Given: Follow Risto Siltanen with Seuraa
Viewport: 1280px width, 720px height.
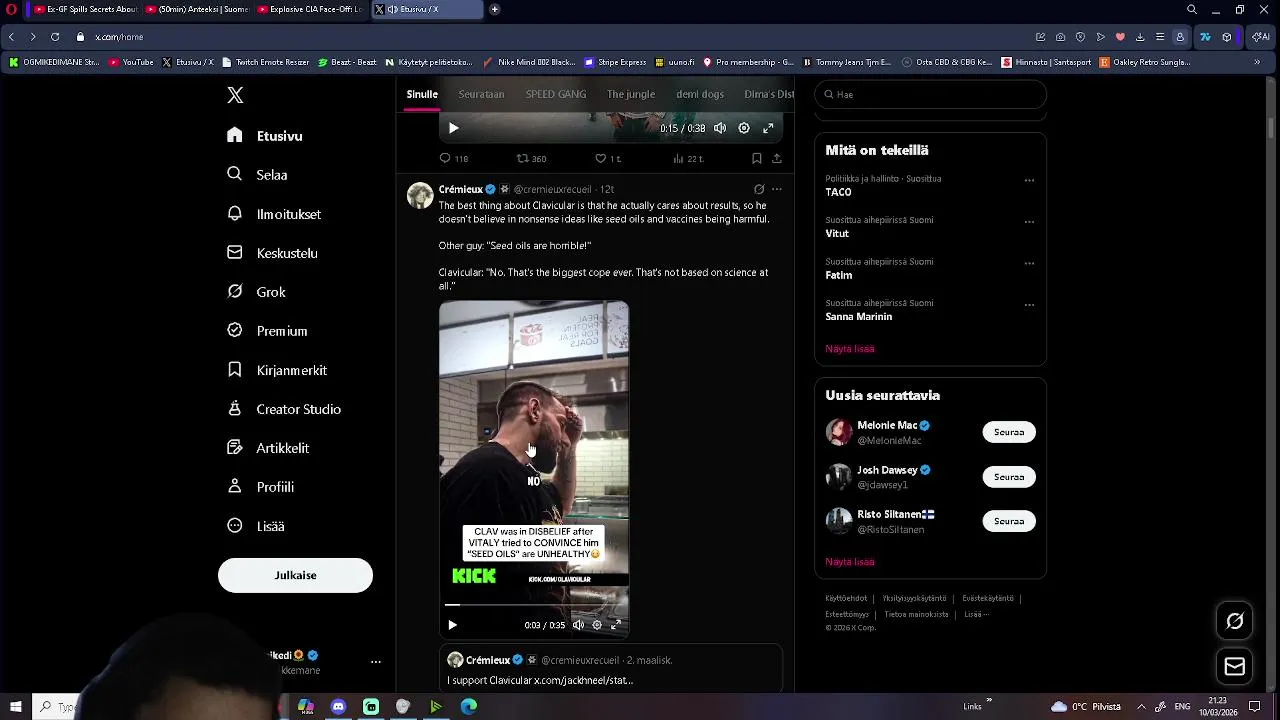Looking at the screenshot, I should pos(1009,521).
